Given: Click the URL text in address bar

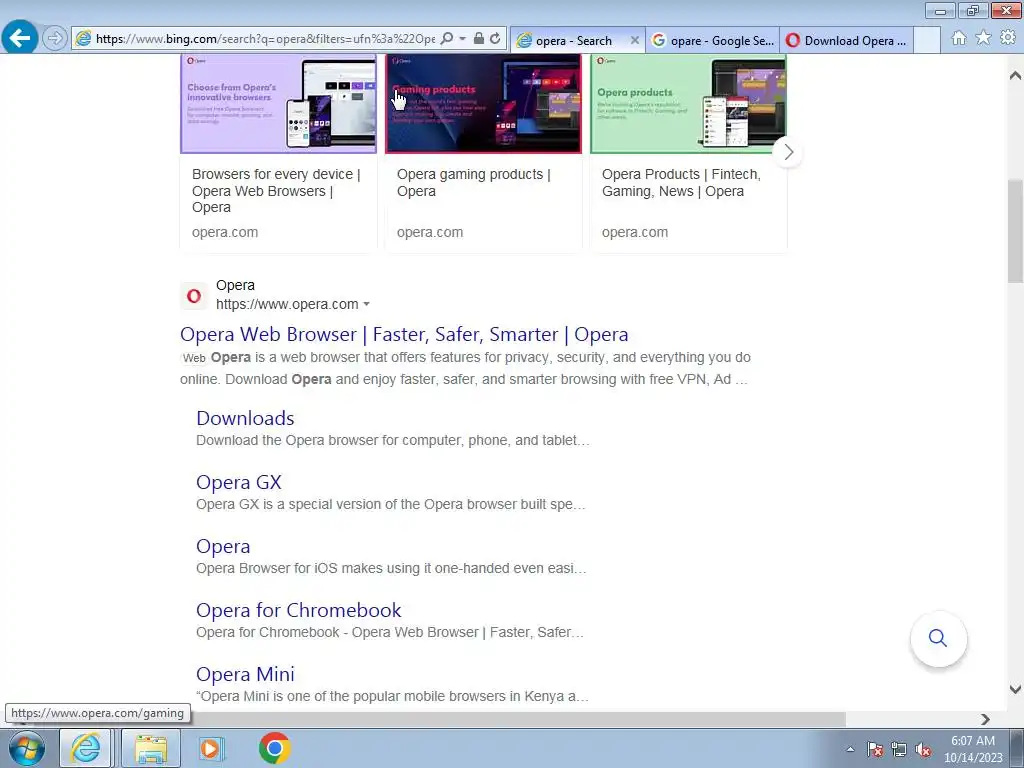Looking at the screenshot, I should coord(265,39).
